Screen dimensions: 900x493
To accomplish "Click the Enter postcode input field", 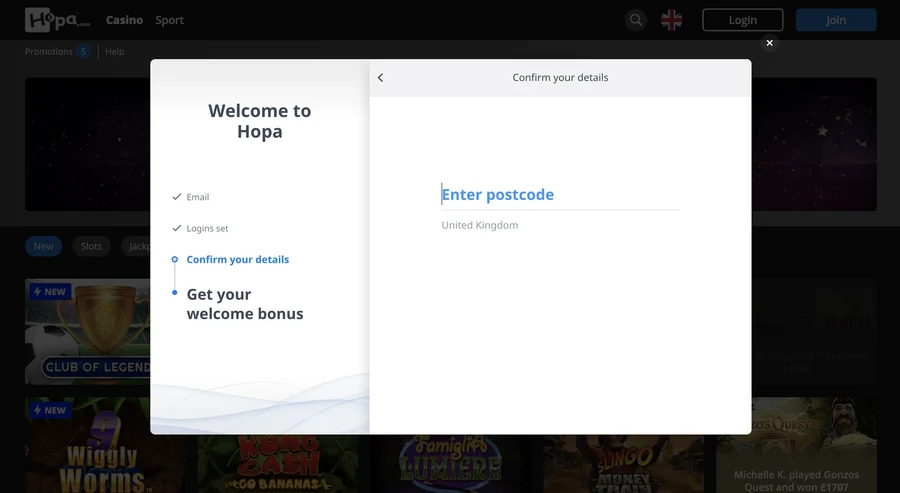I will pyautogui.click(x=560, y=195).
